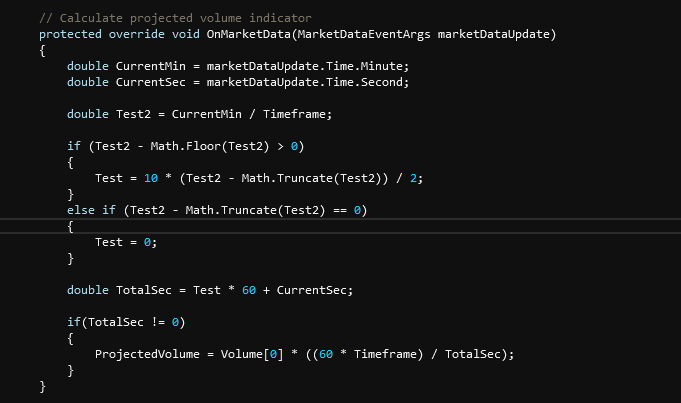Click the keyword "protected" in the method signature
Screen dimensions: 681x403
coord(70,34)
